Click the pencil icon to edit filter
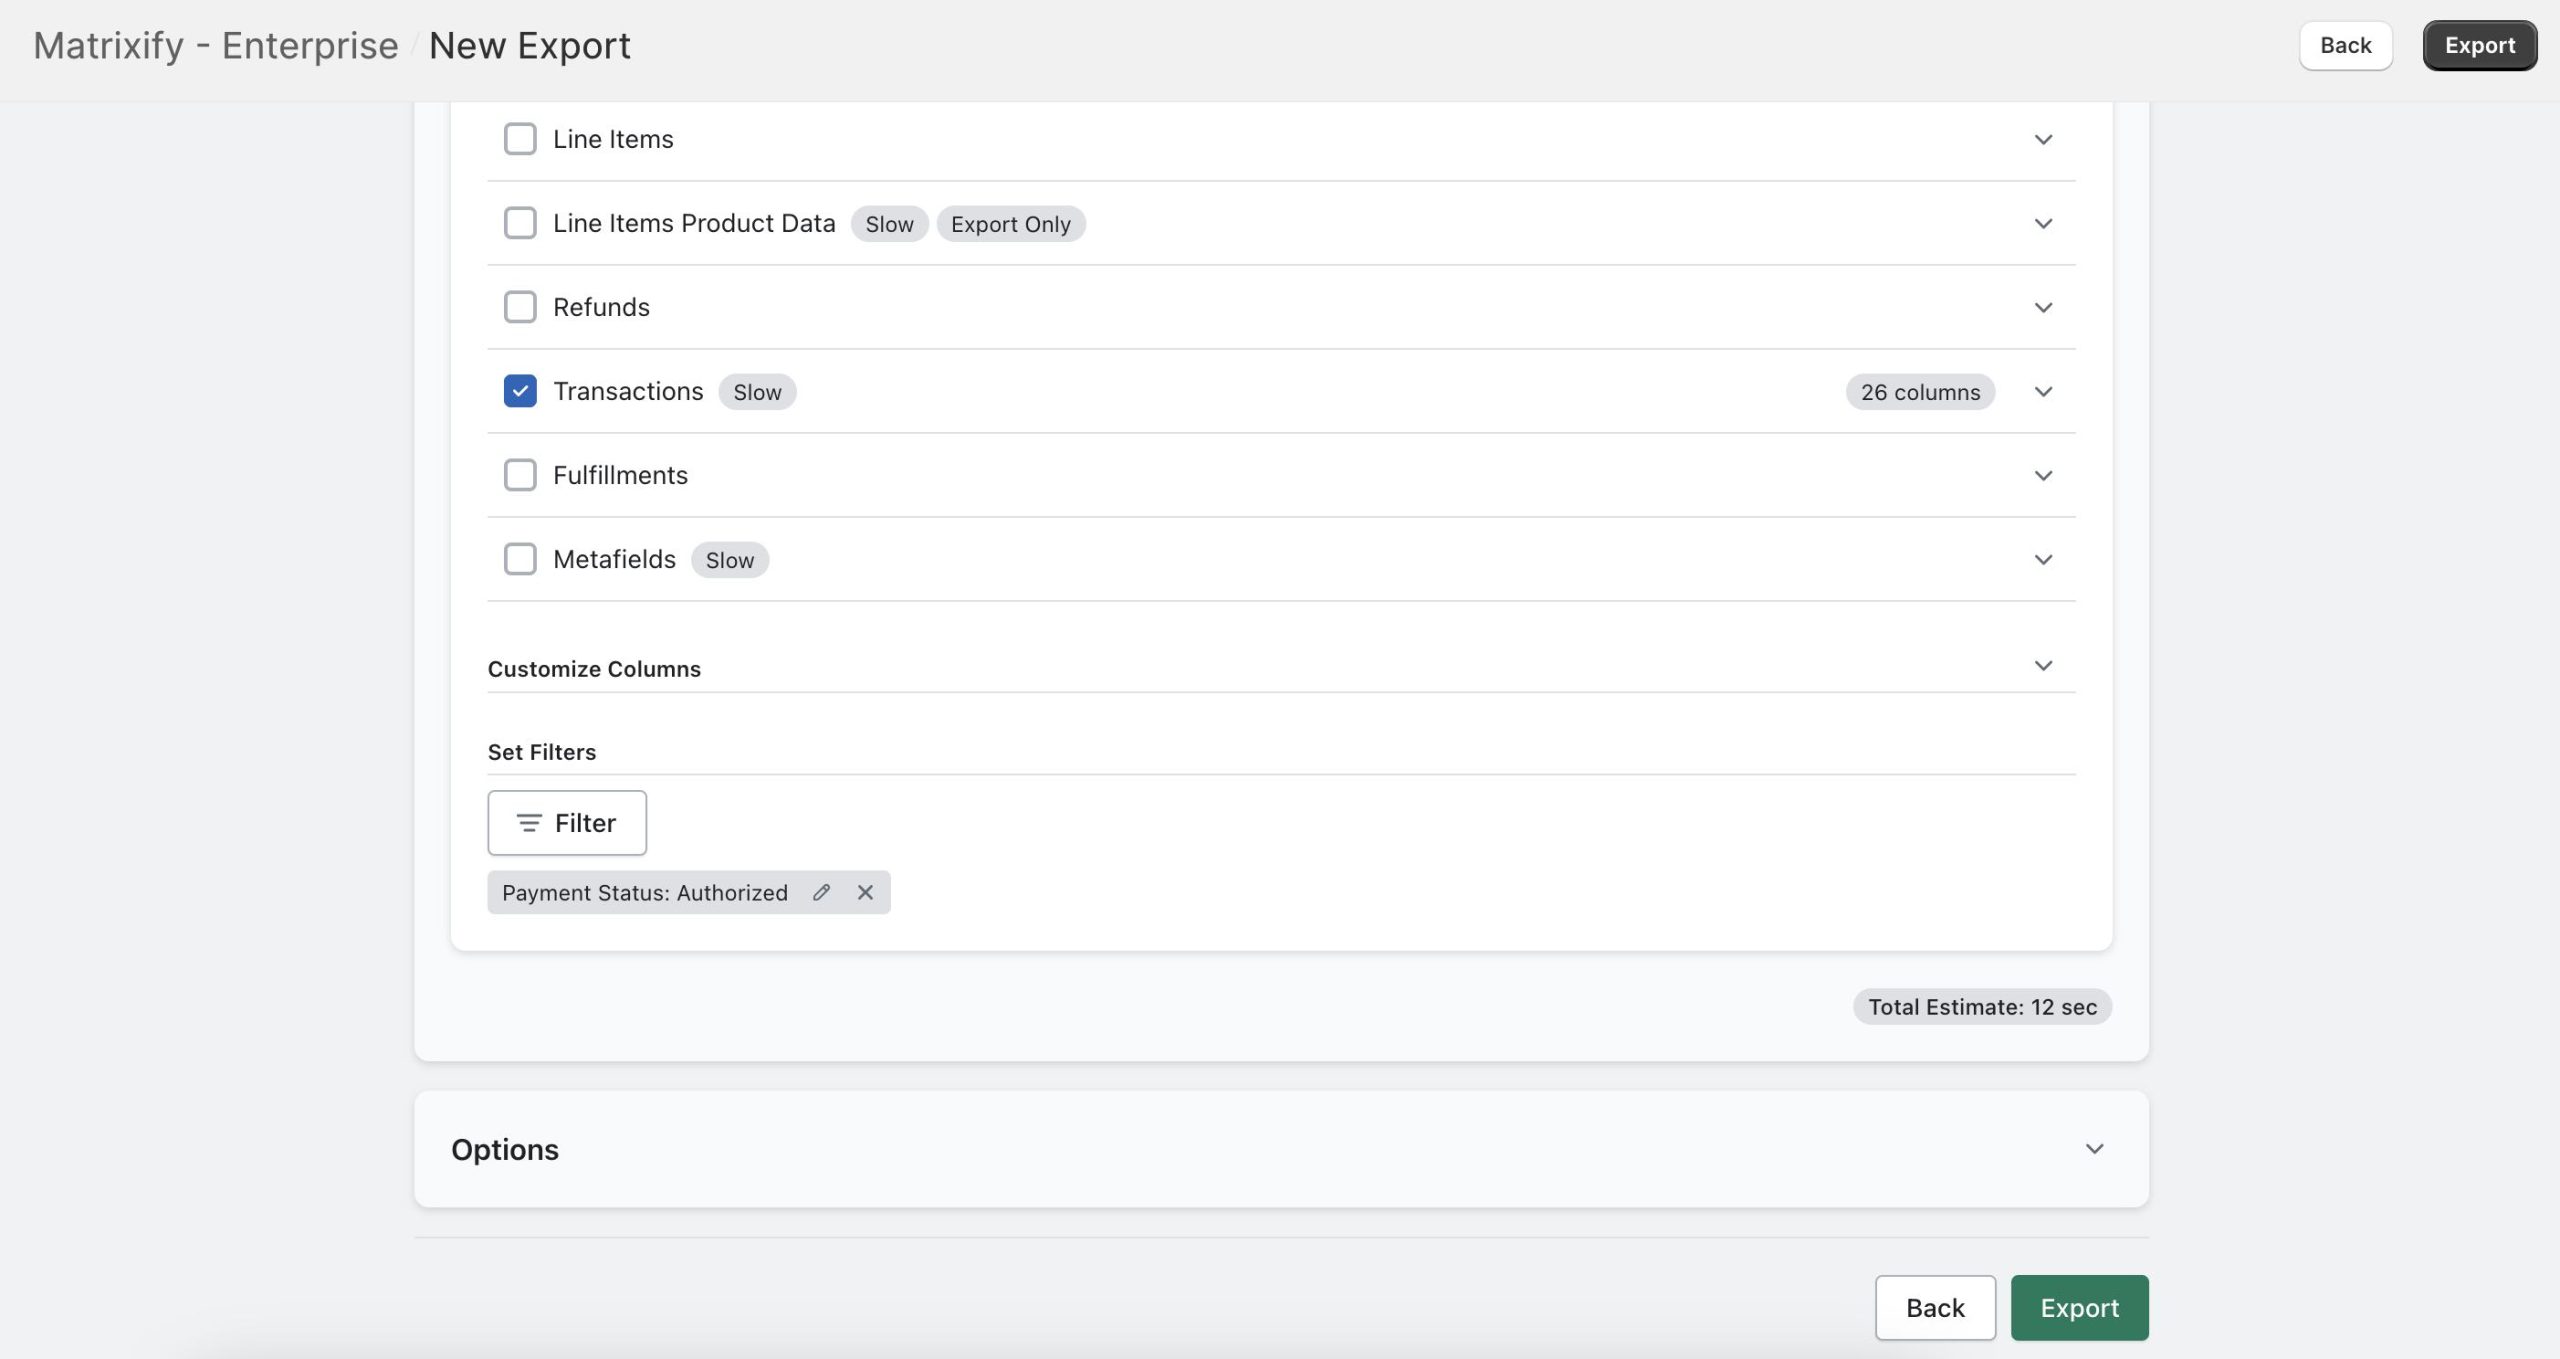Image resolution: width=2560 pixels, height=1359 pixels. [x=822, y=892]
